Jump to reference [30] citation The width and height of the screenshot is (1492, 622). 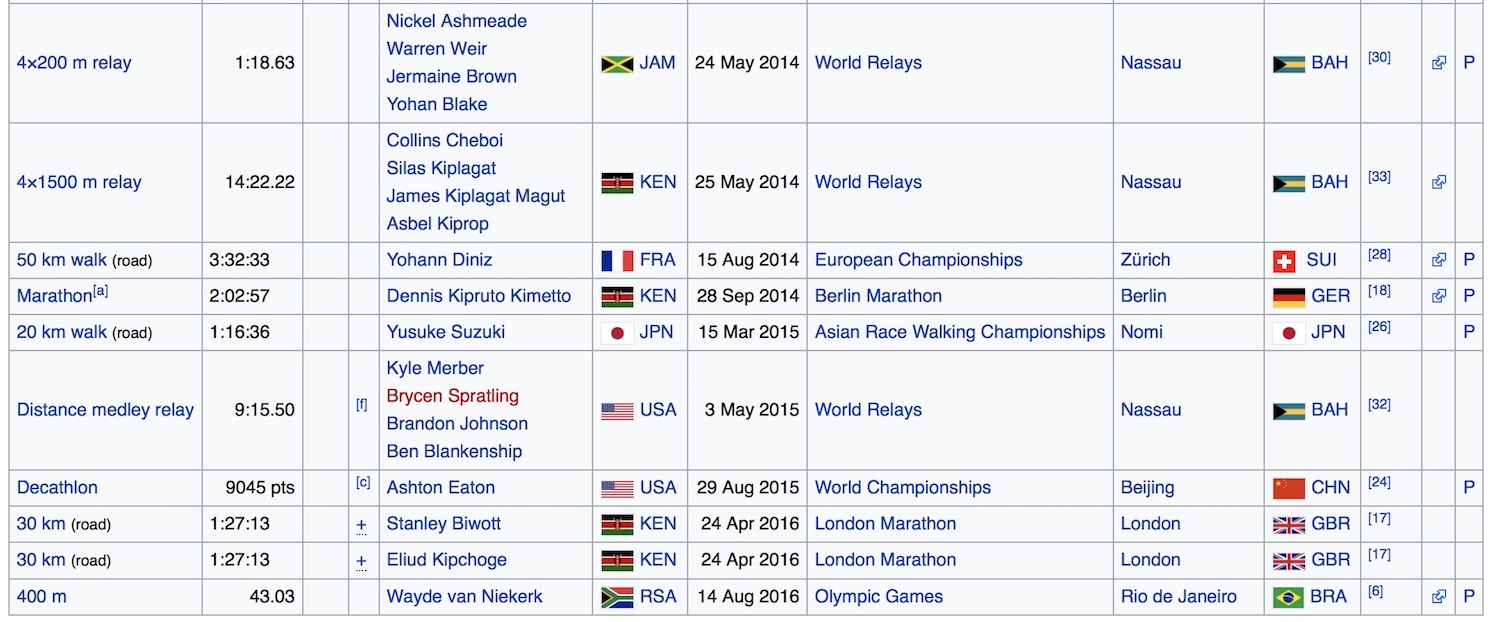click(x=1379, y=58)
